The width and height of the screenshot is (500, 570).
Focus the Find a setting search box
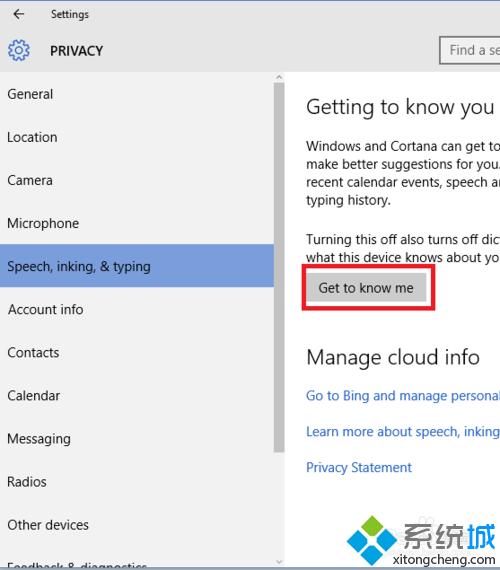point(469,50)
